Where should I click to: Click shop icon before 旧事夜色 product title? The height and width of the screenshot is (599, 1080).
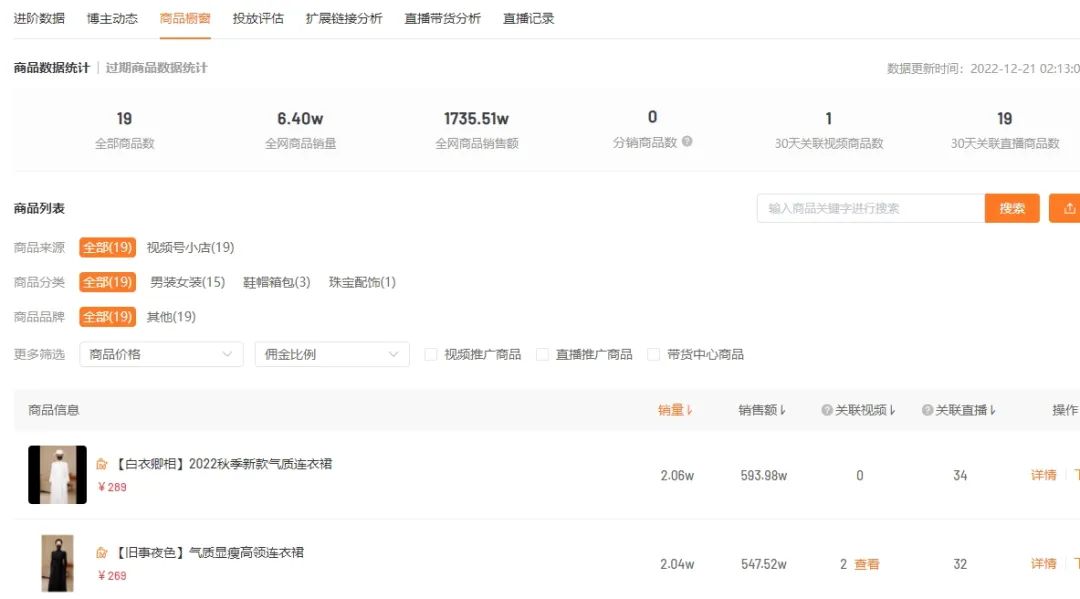(102, 552)
